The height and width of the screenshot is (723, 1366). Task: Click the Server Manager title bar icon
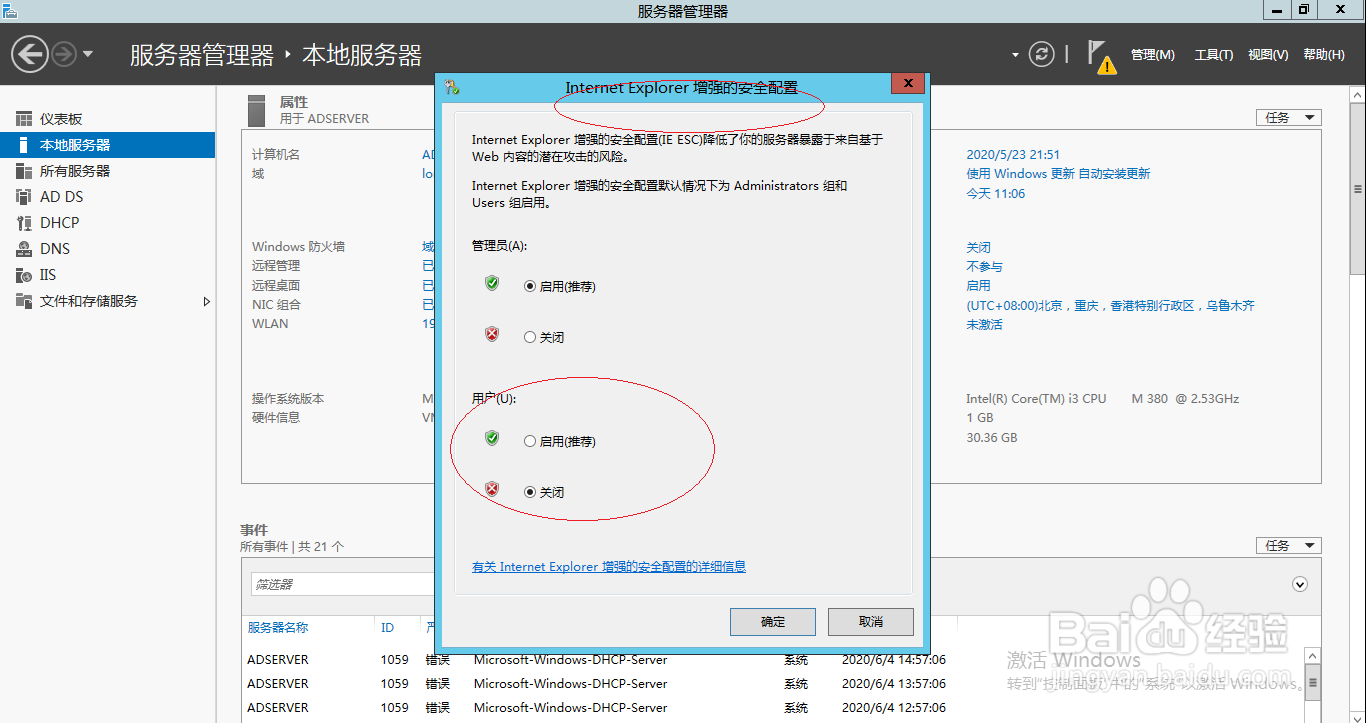(x=9, y=10)
